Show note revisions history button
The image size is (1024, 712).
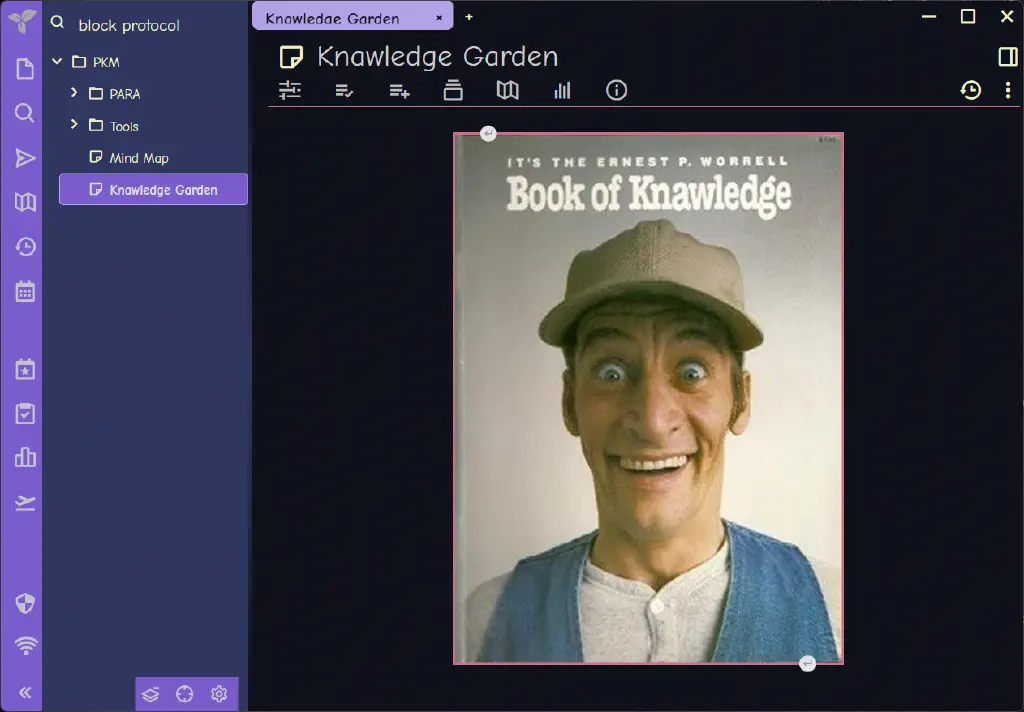click(x=971, y=90)
